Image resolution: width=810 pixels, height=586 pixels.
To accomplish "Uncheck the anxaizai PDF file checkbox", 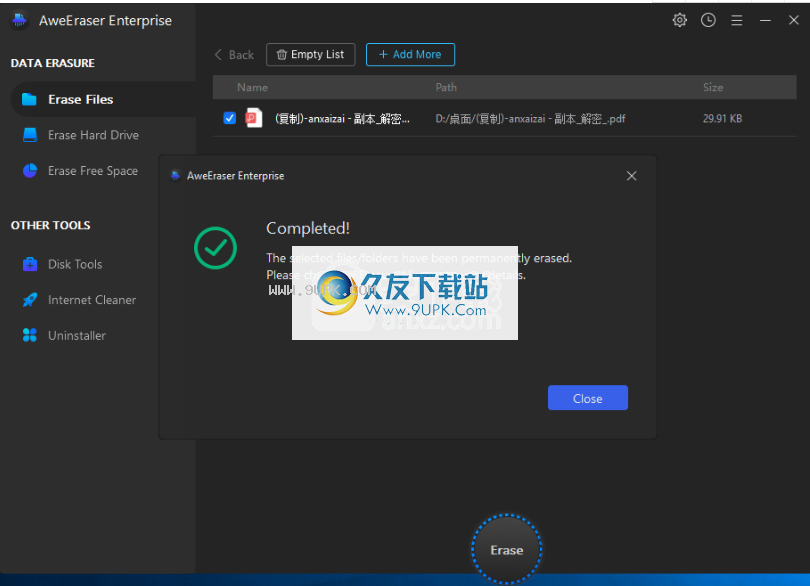I will coord(229,118).
